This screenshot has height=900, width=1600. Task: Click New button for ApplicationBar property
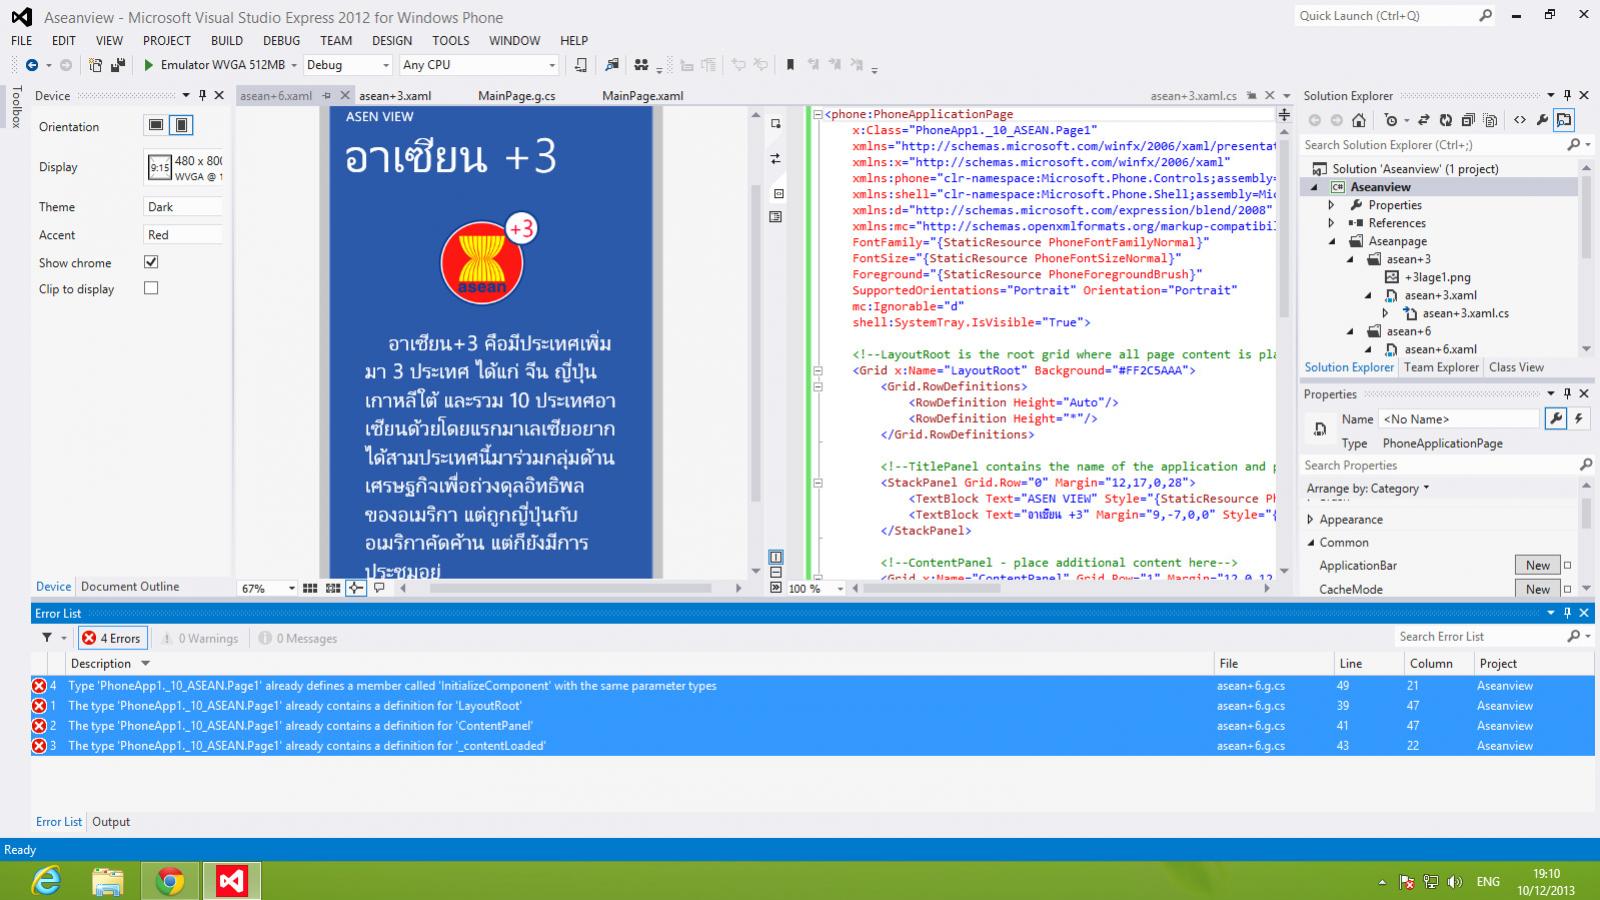1538,565
